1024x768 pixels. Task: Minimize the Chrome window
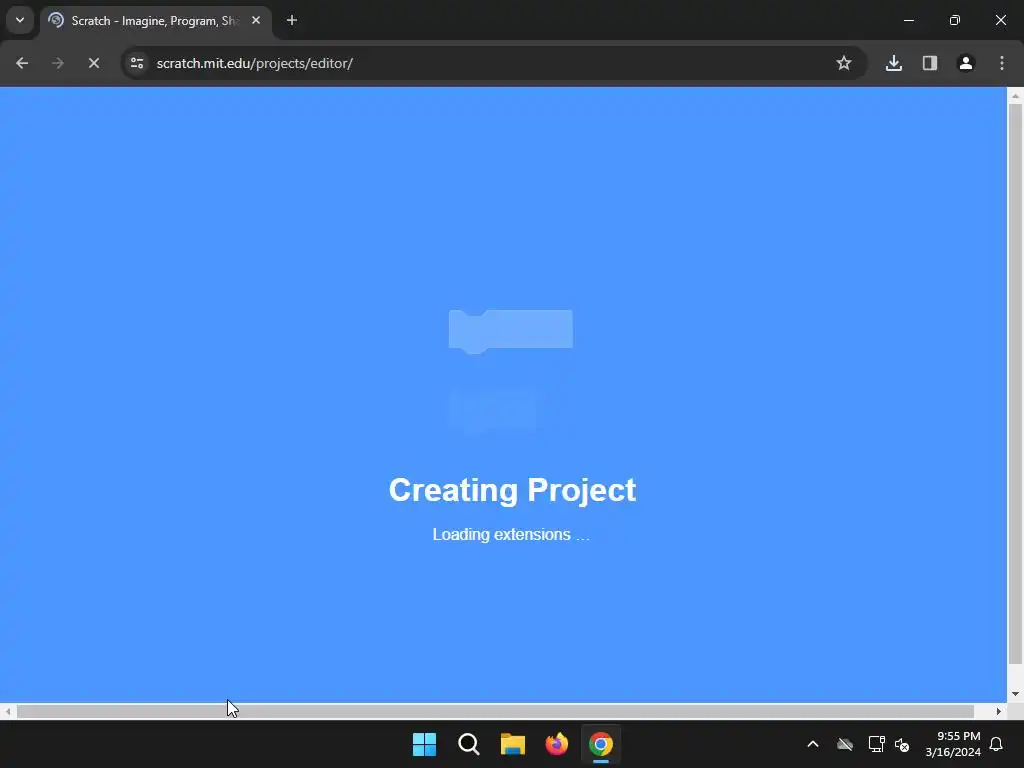(x=908, y=20)
